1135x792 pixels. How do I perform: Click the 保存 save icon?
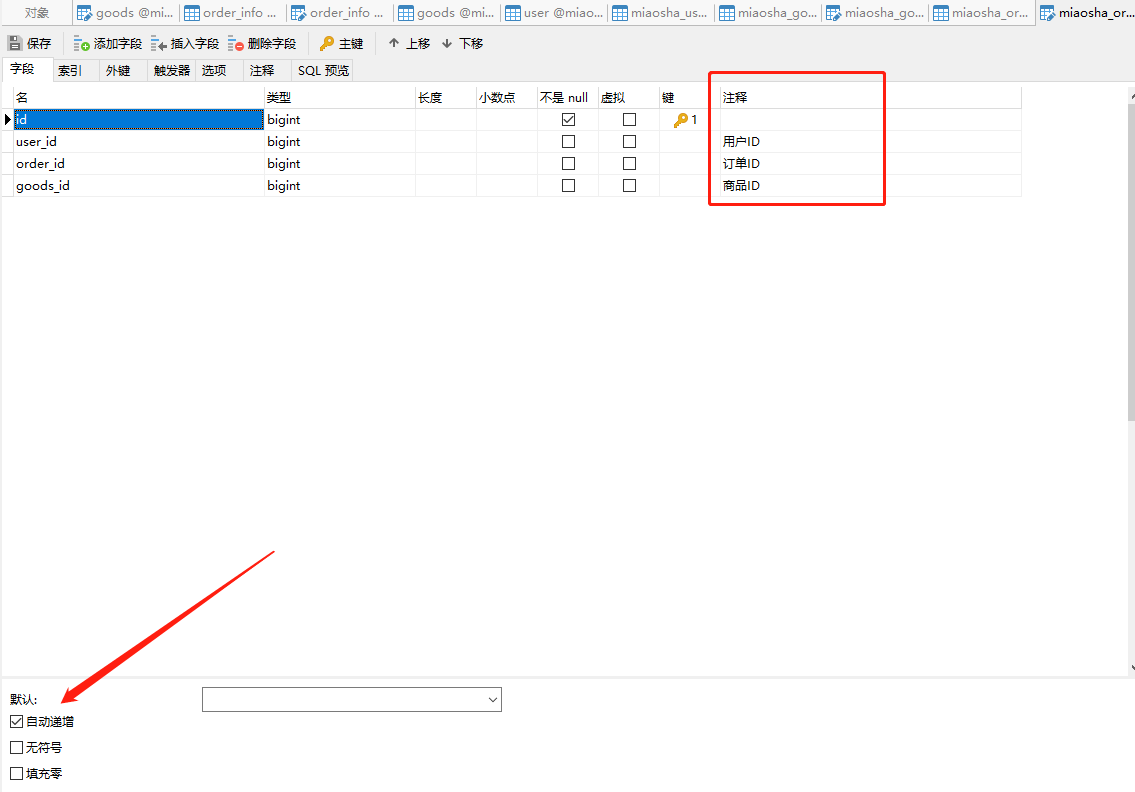(15, 43)
